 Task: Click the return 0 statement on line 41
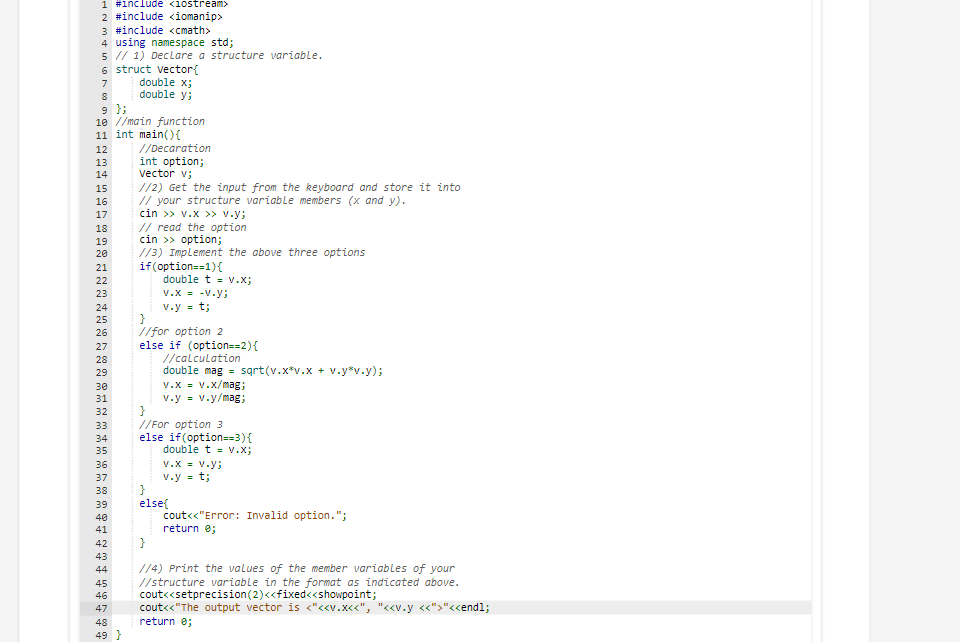tap(190, 528)
